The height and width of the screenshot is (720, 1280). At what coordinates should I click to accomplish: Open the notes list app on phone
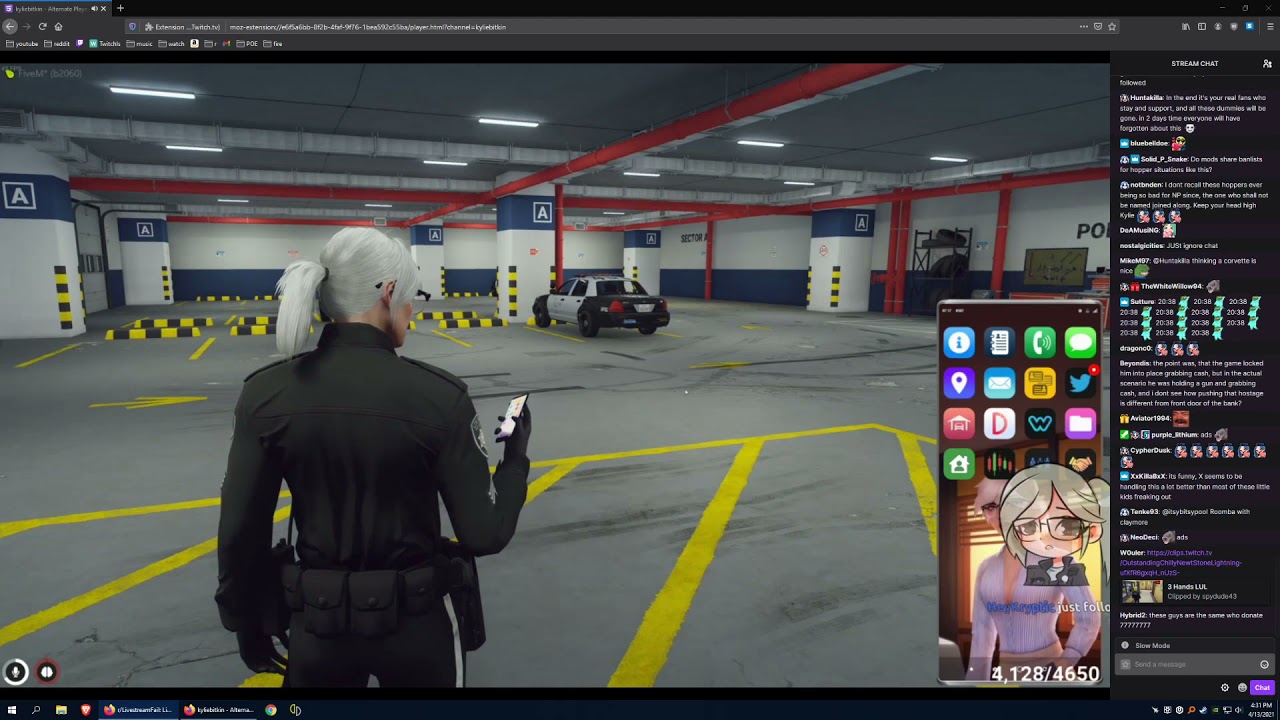[x=999, y=343]
